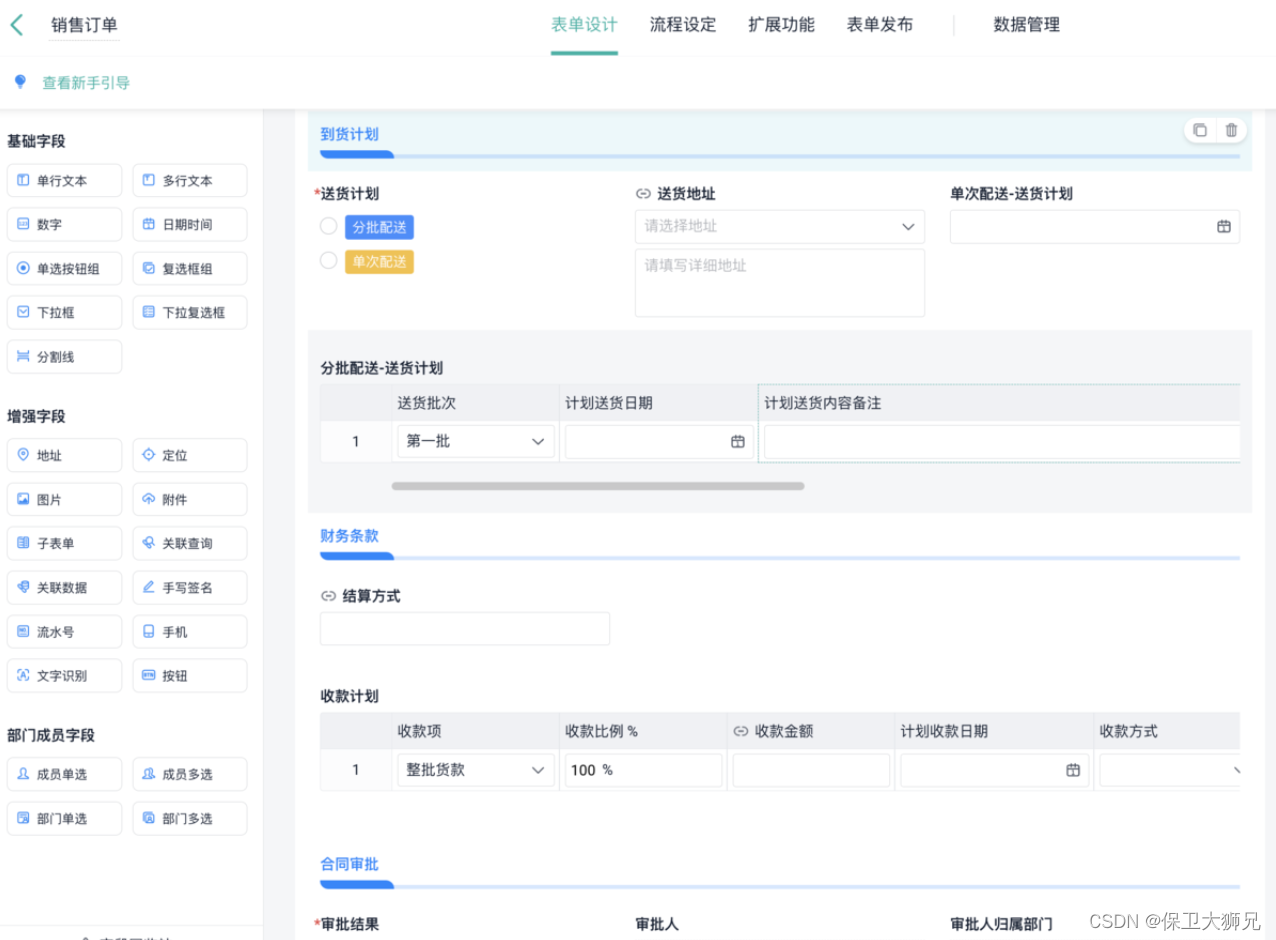This screenshot has height=940, width=1276.
Task: Click the 基础字段 heading in sidebar
Action: (36, 141)
